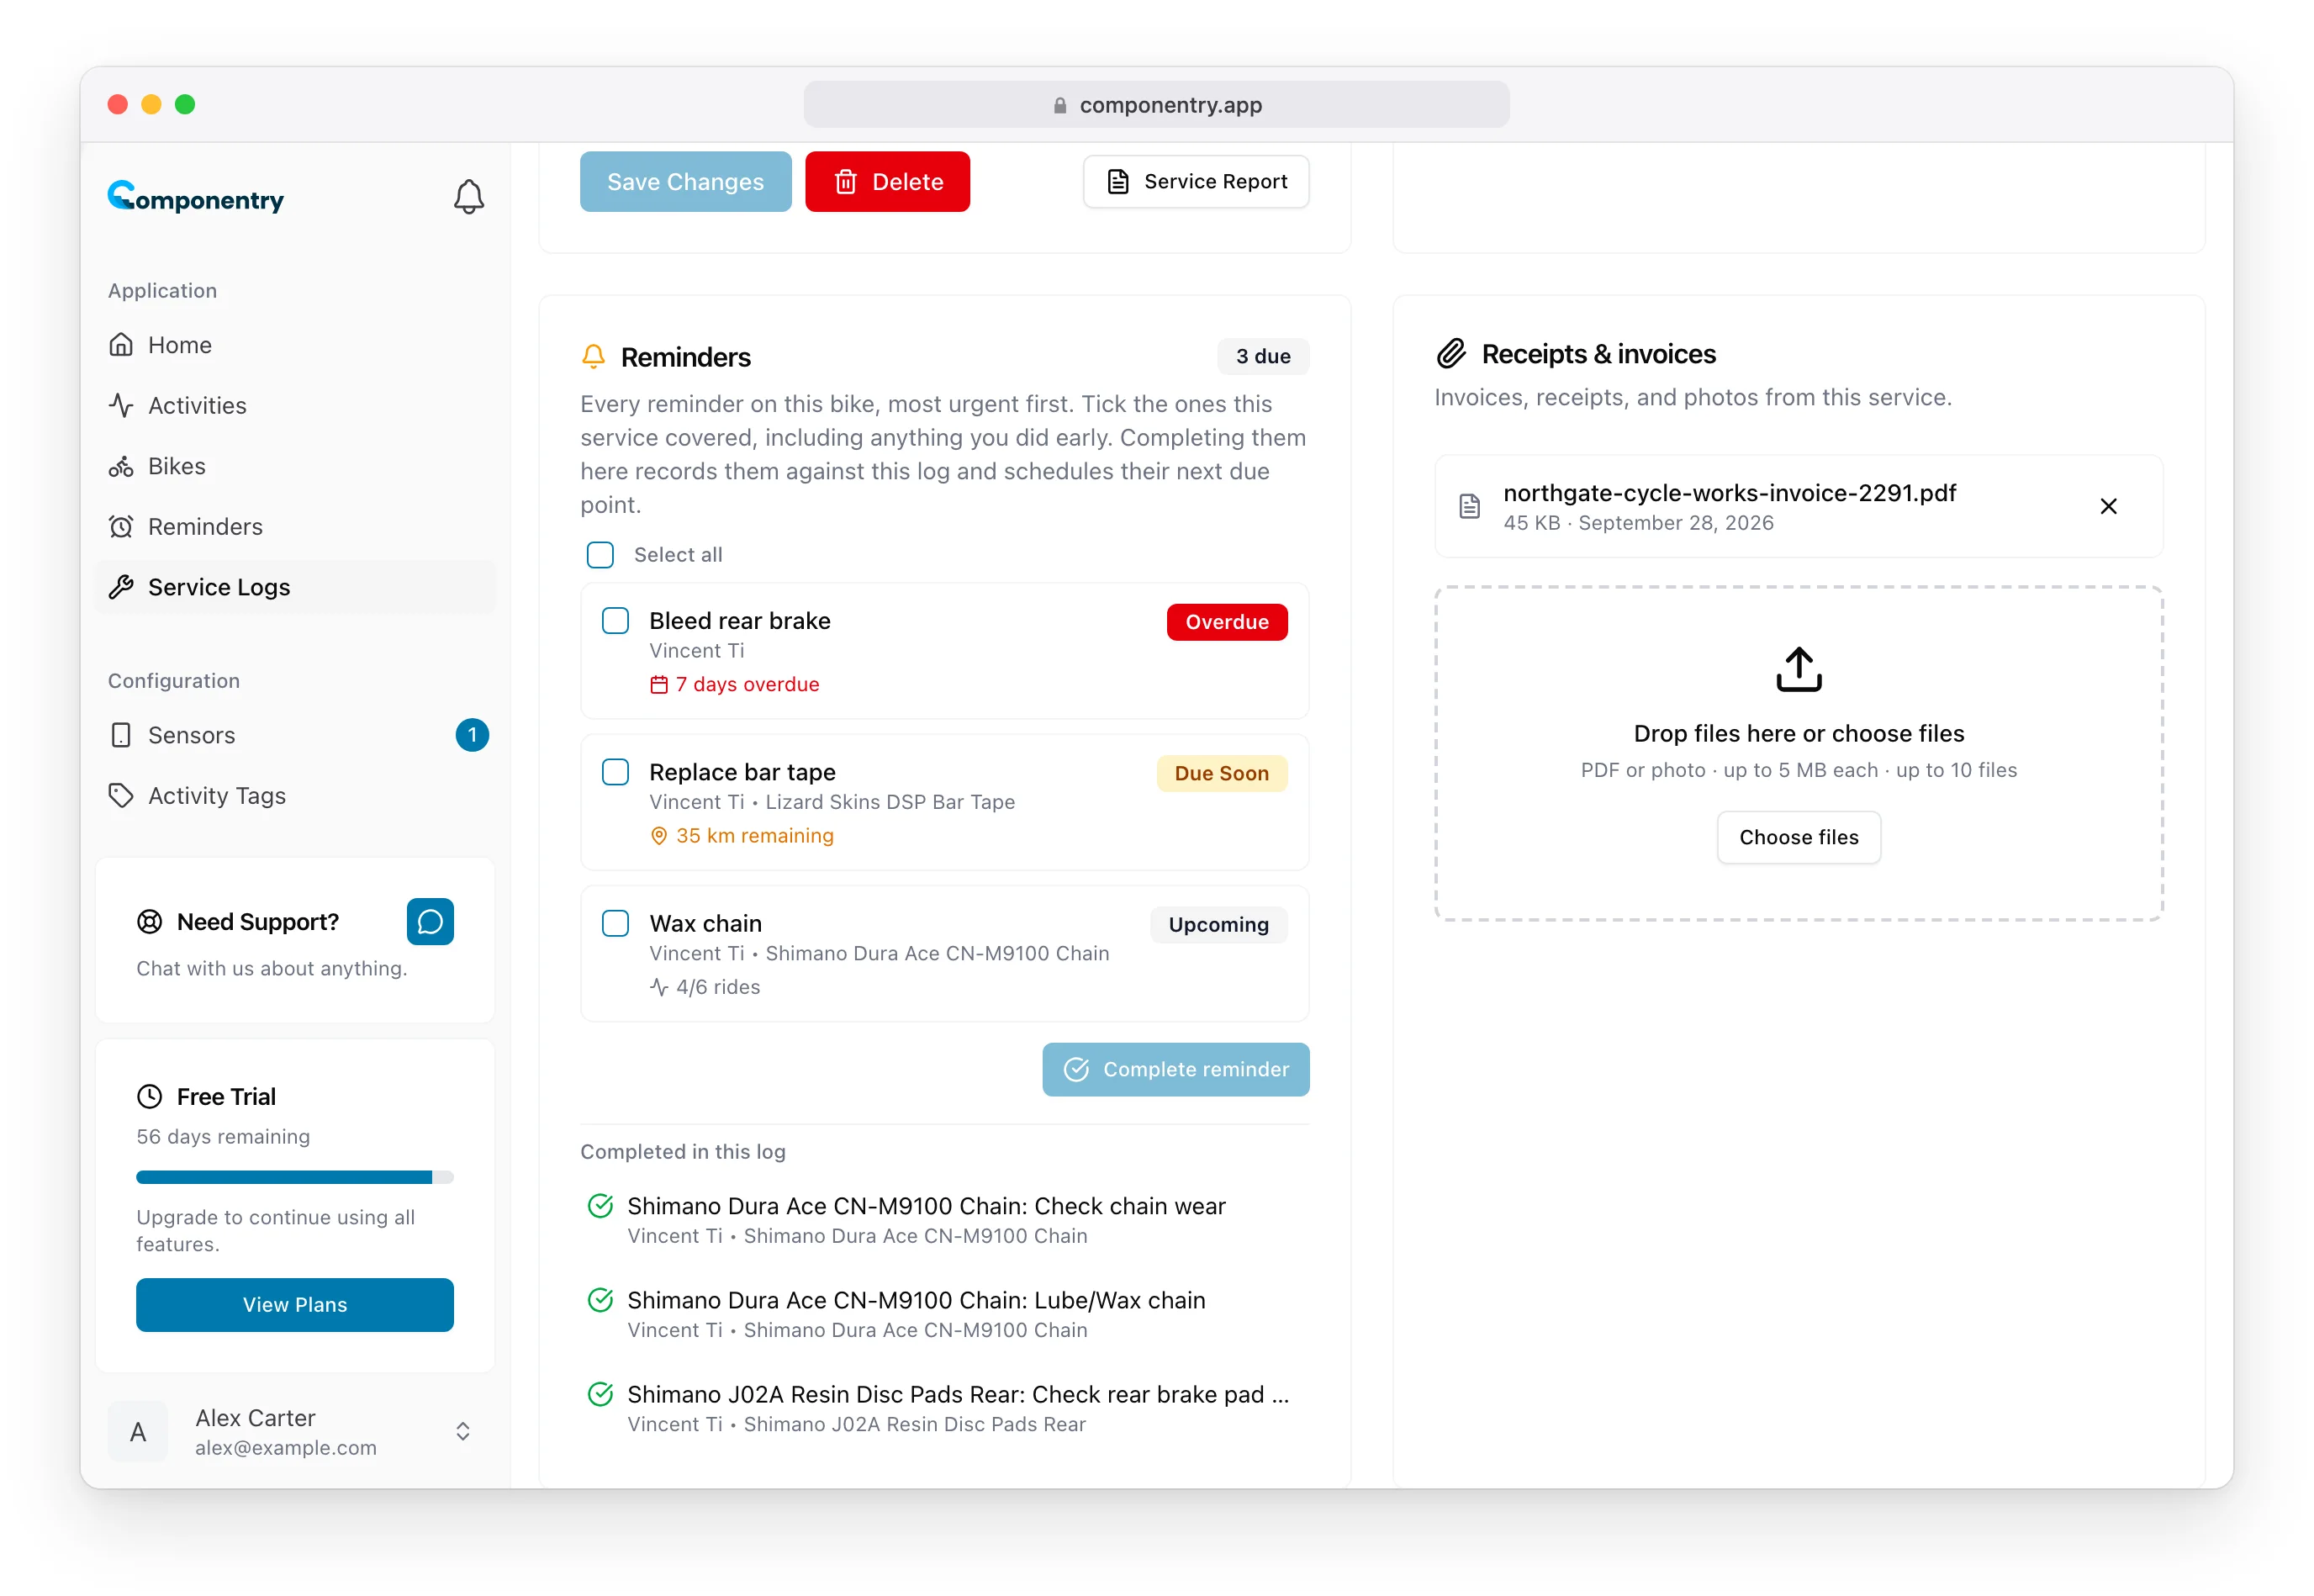This screenshot has height=1596, width=2314.
Task: Click the Complete reminder button
Action: (1175, 1069)
